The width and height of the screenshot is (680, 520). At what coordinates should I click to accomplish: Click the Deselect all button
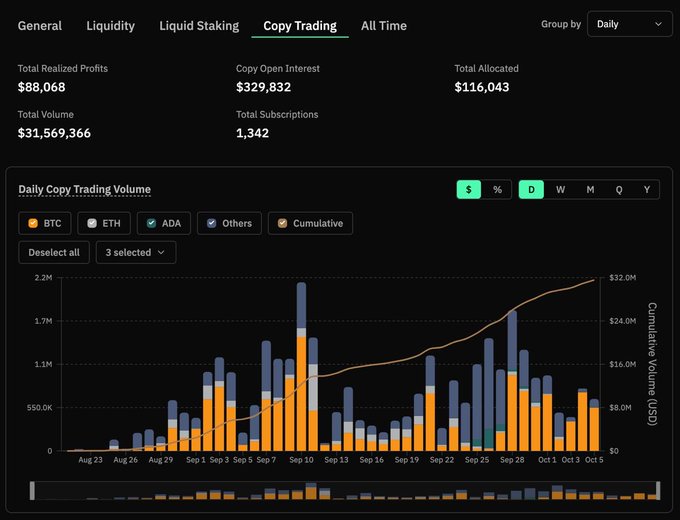(54, 252)
